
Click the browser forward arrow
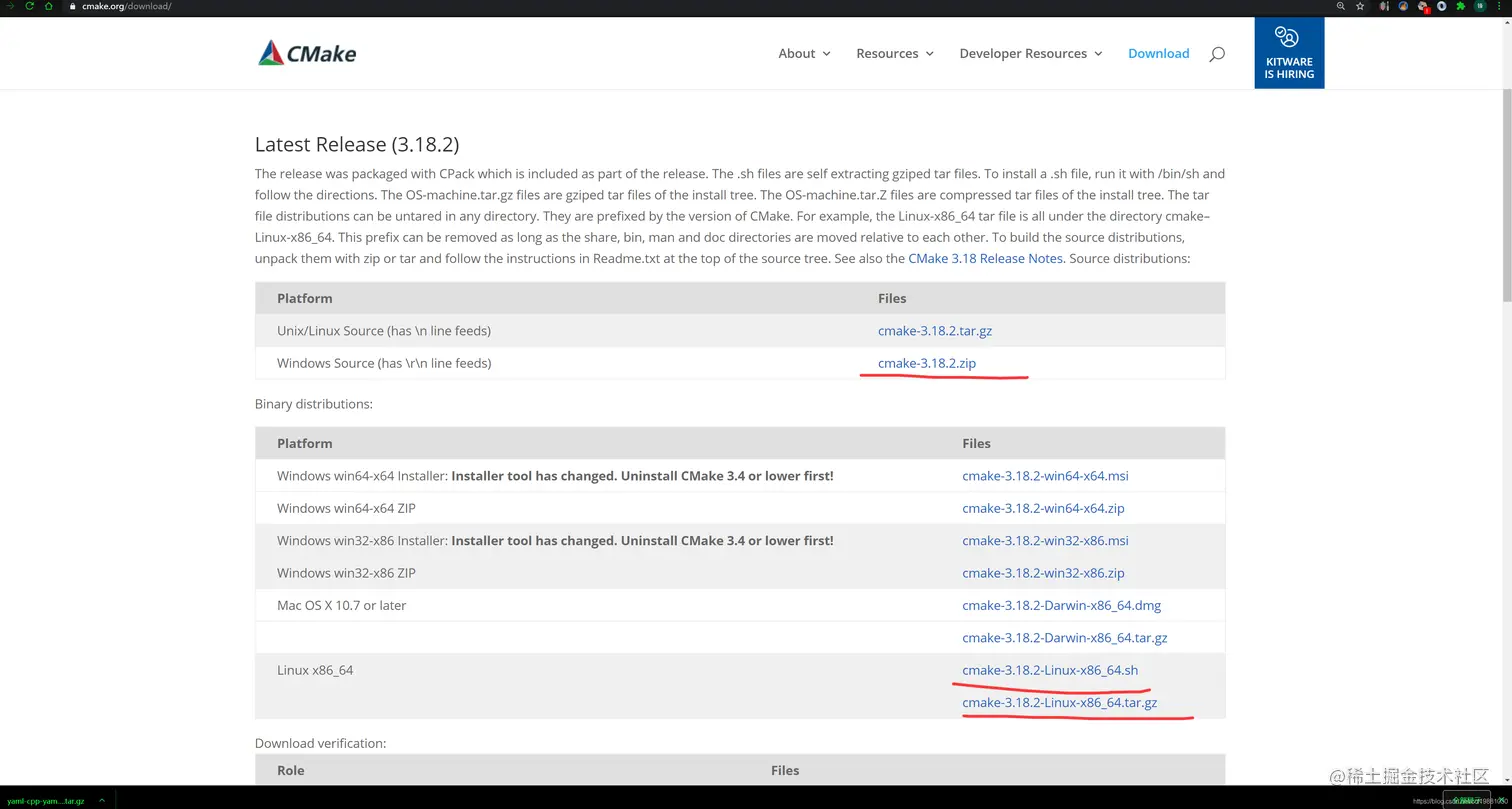pyautogui.click(x=10, y=6)
